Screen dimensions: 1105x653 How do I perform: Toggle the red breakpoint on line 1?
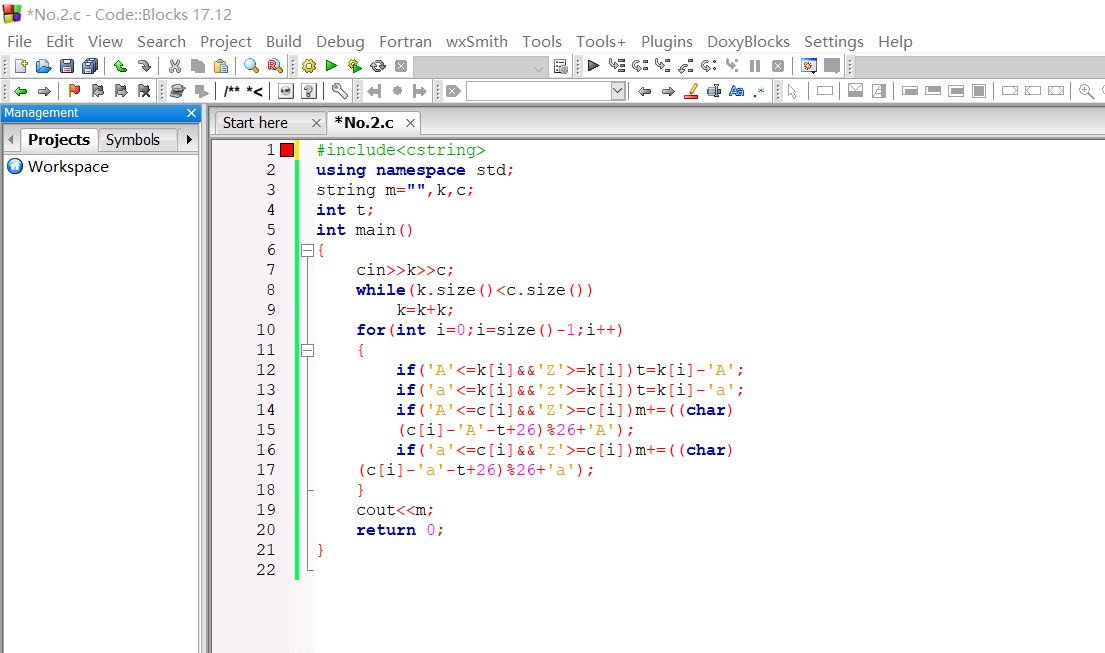click(287, 150)
